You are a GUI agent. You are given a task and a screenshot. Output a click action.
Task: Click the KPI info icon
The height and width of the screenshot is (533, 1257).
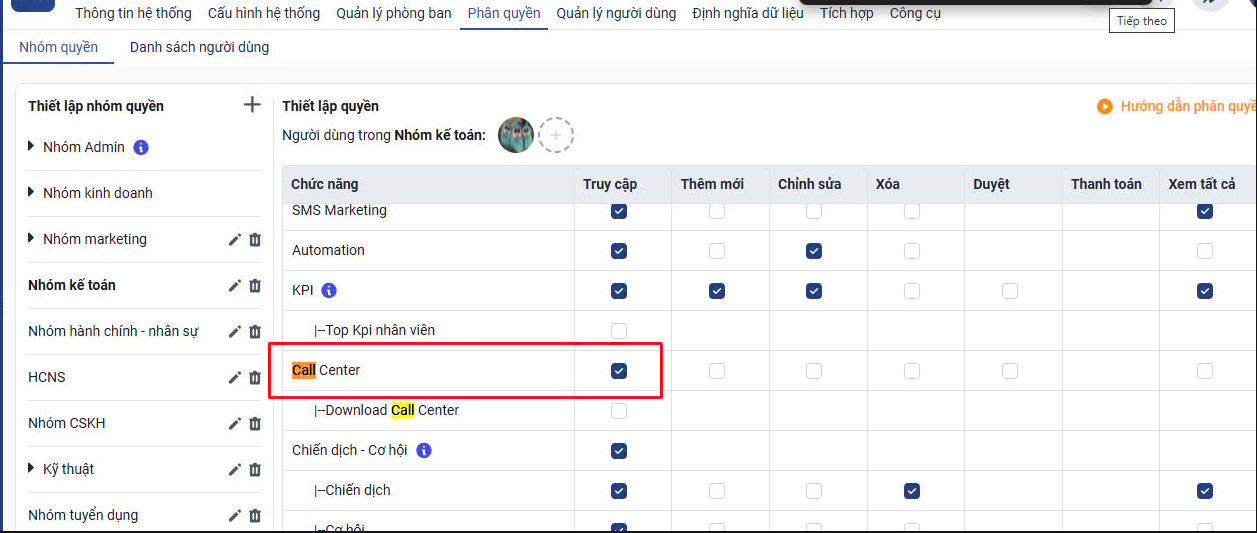(329, 291)
